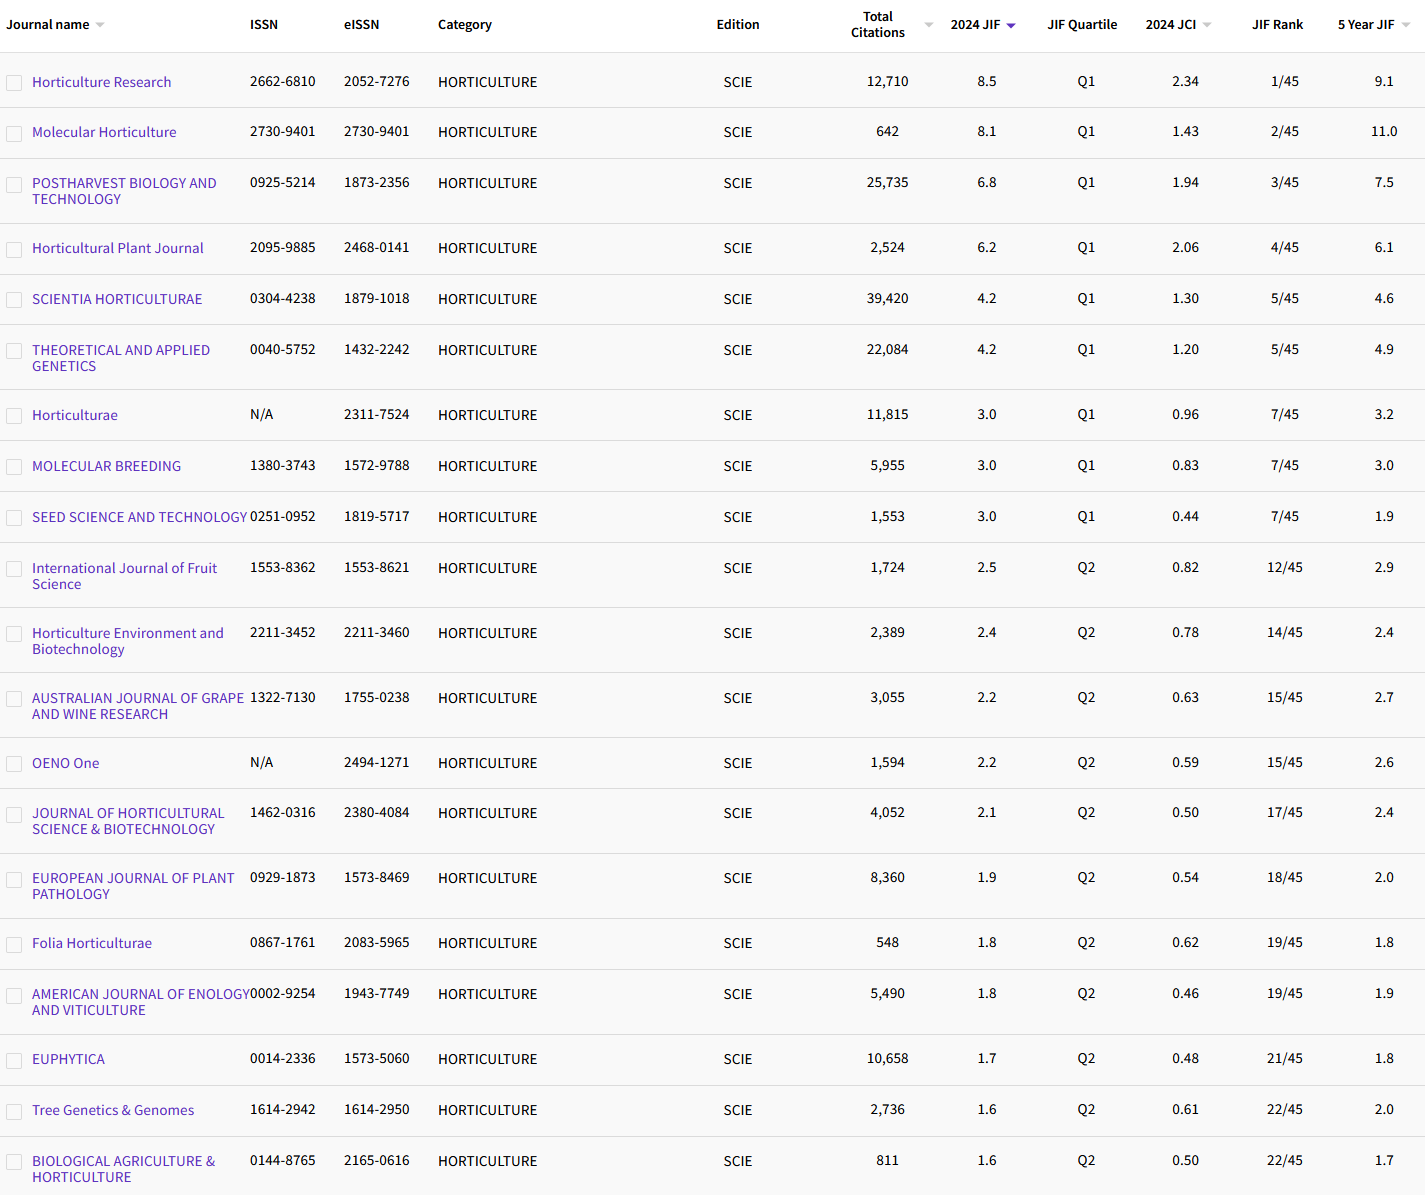This screenshot has width=1425, height=1195.
Task: Open Horticultural Plant Journal link
Action: click(x=117, y=248)
